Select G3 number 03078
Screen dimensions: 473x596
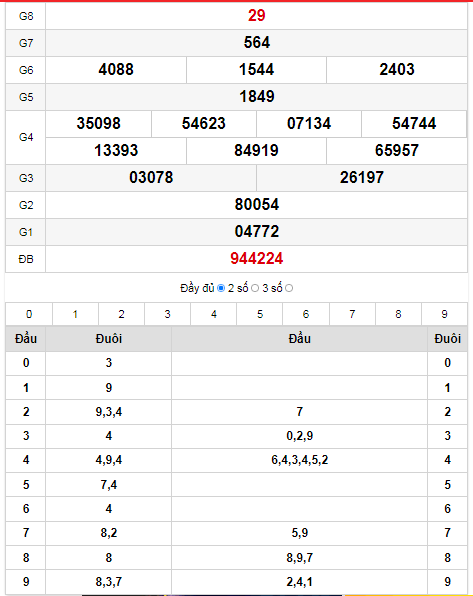[151, 178]
